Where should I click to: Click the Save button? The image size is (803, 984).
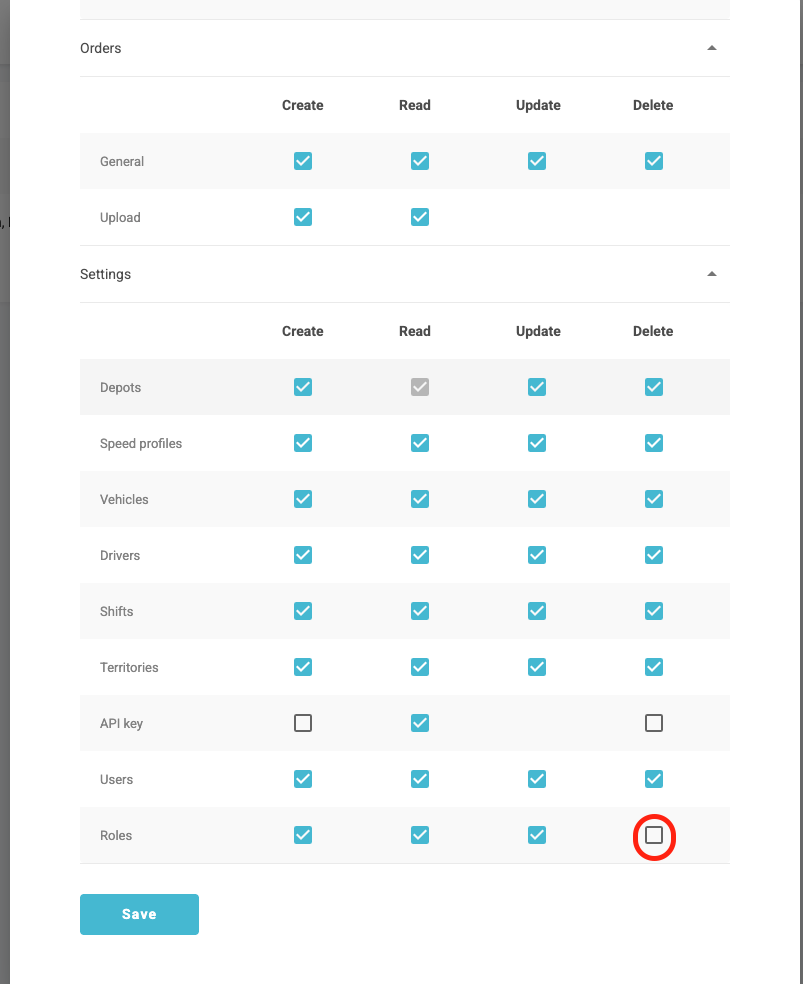139,914
